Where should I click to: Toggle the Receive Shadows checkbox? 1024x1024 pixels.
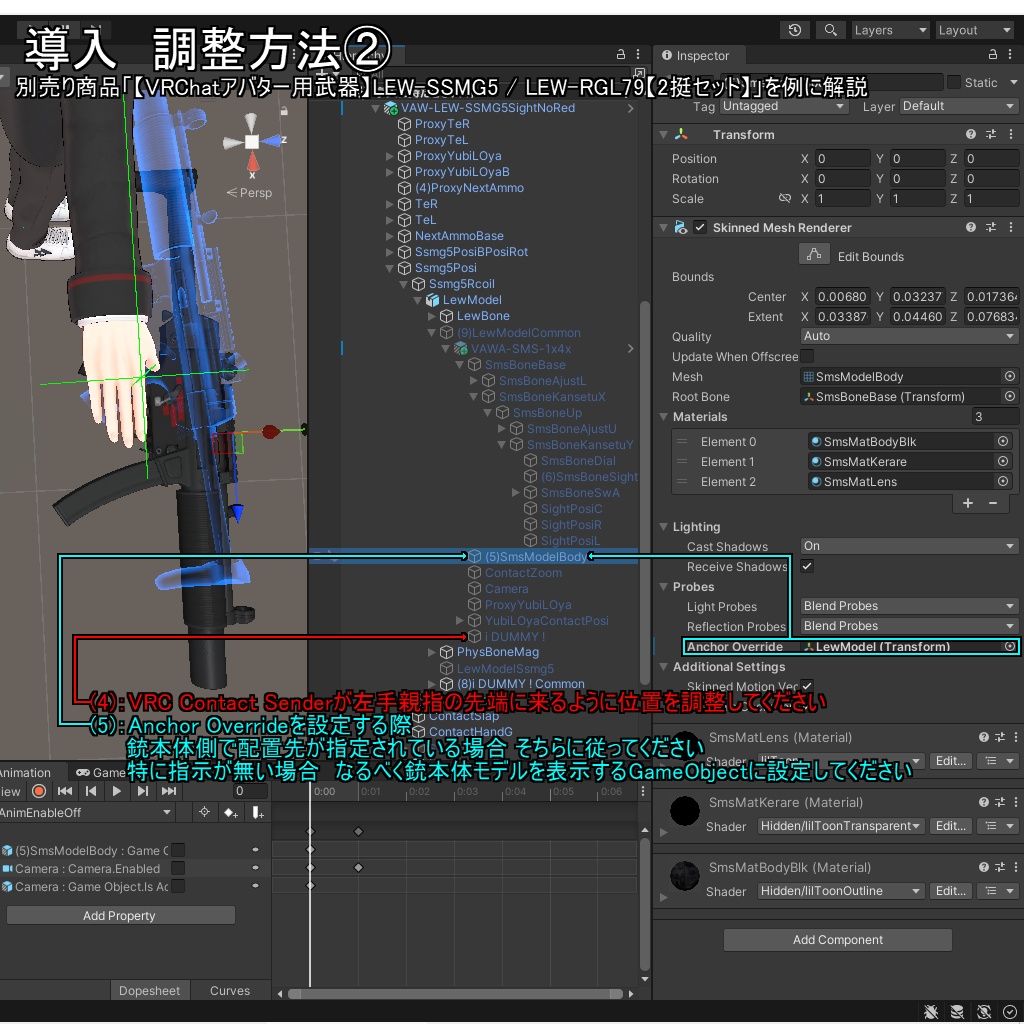click(x=807, y=566)
